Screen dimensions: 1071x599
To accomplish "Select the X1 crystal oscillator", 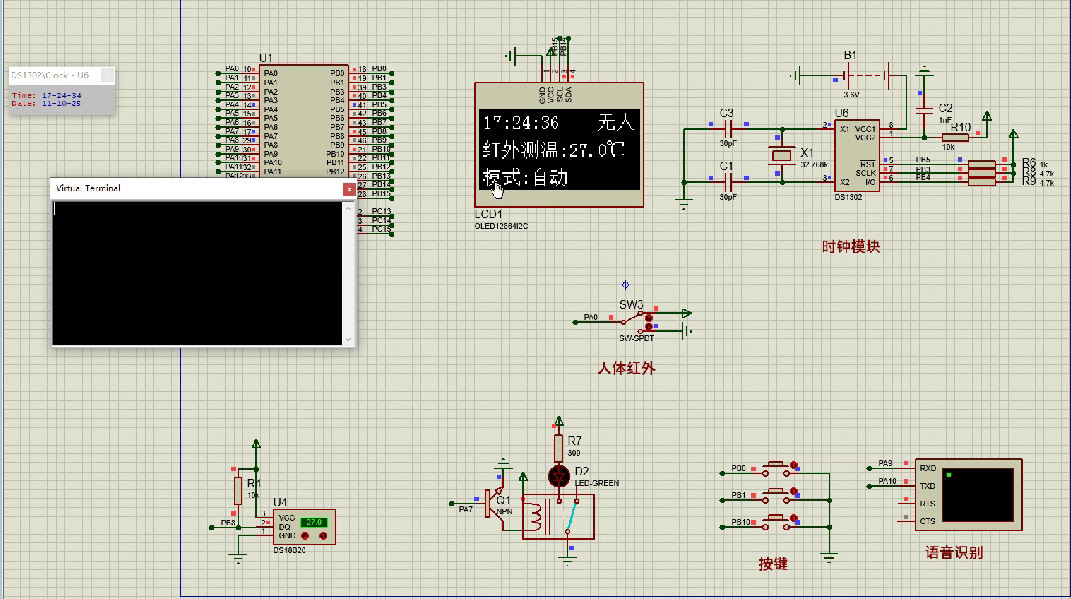I will tap(781, 156).
